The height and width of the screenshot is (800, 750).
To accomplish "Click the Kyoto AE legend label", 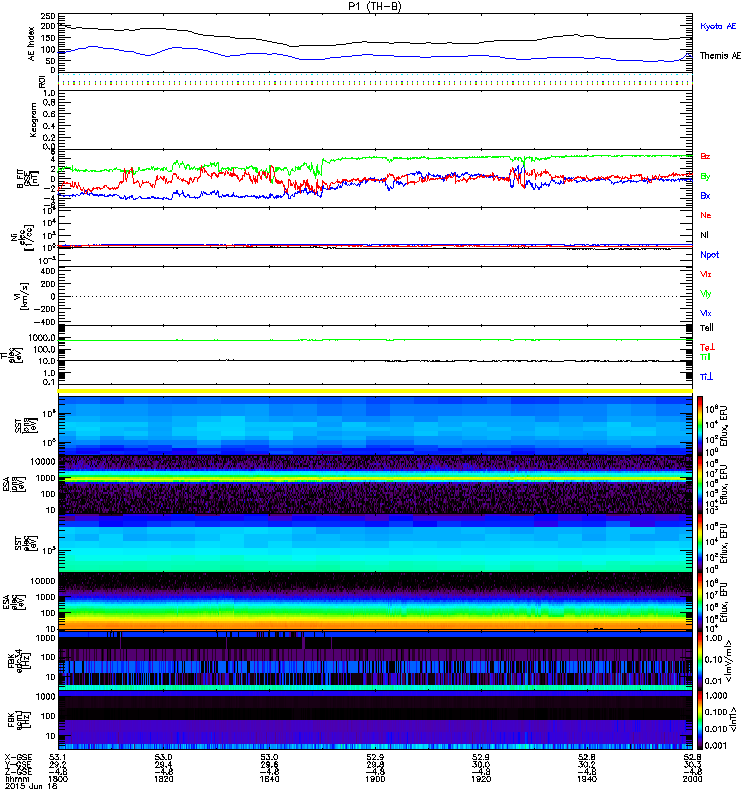I will [x=720, y=25].
